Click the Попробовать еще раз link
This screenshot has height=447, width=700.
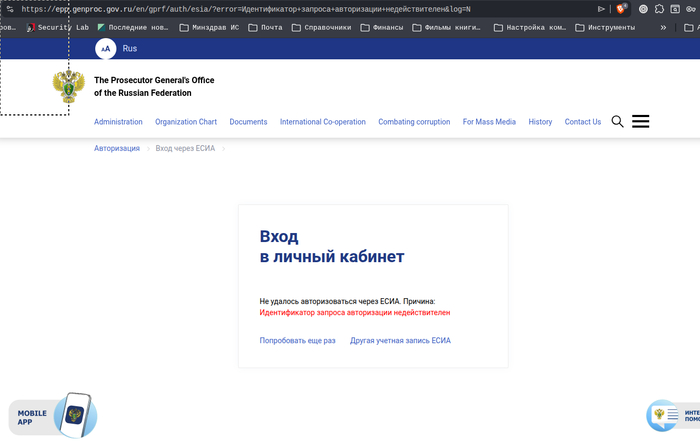(x=297, y=341)
